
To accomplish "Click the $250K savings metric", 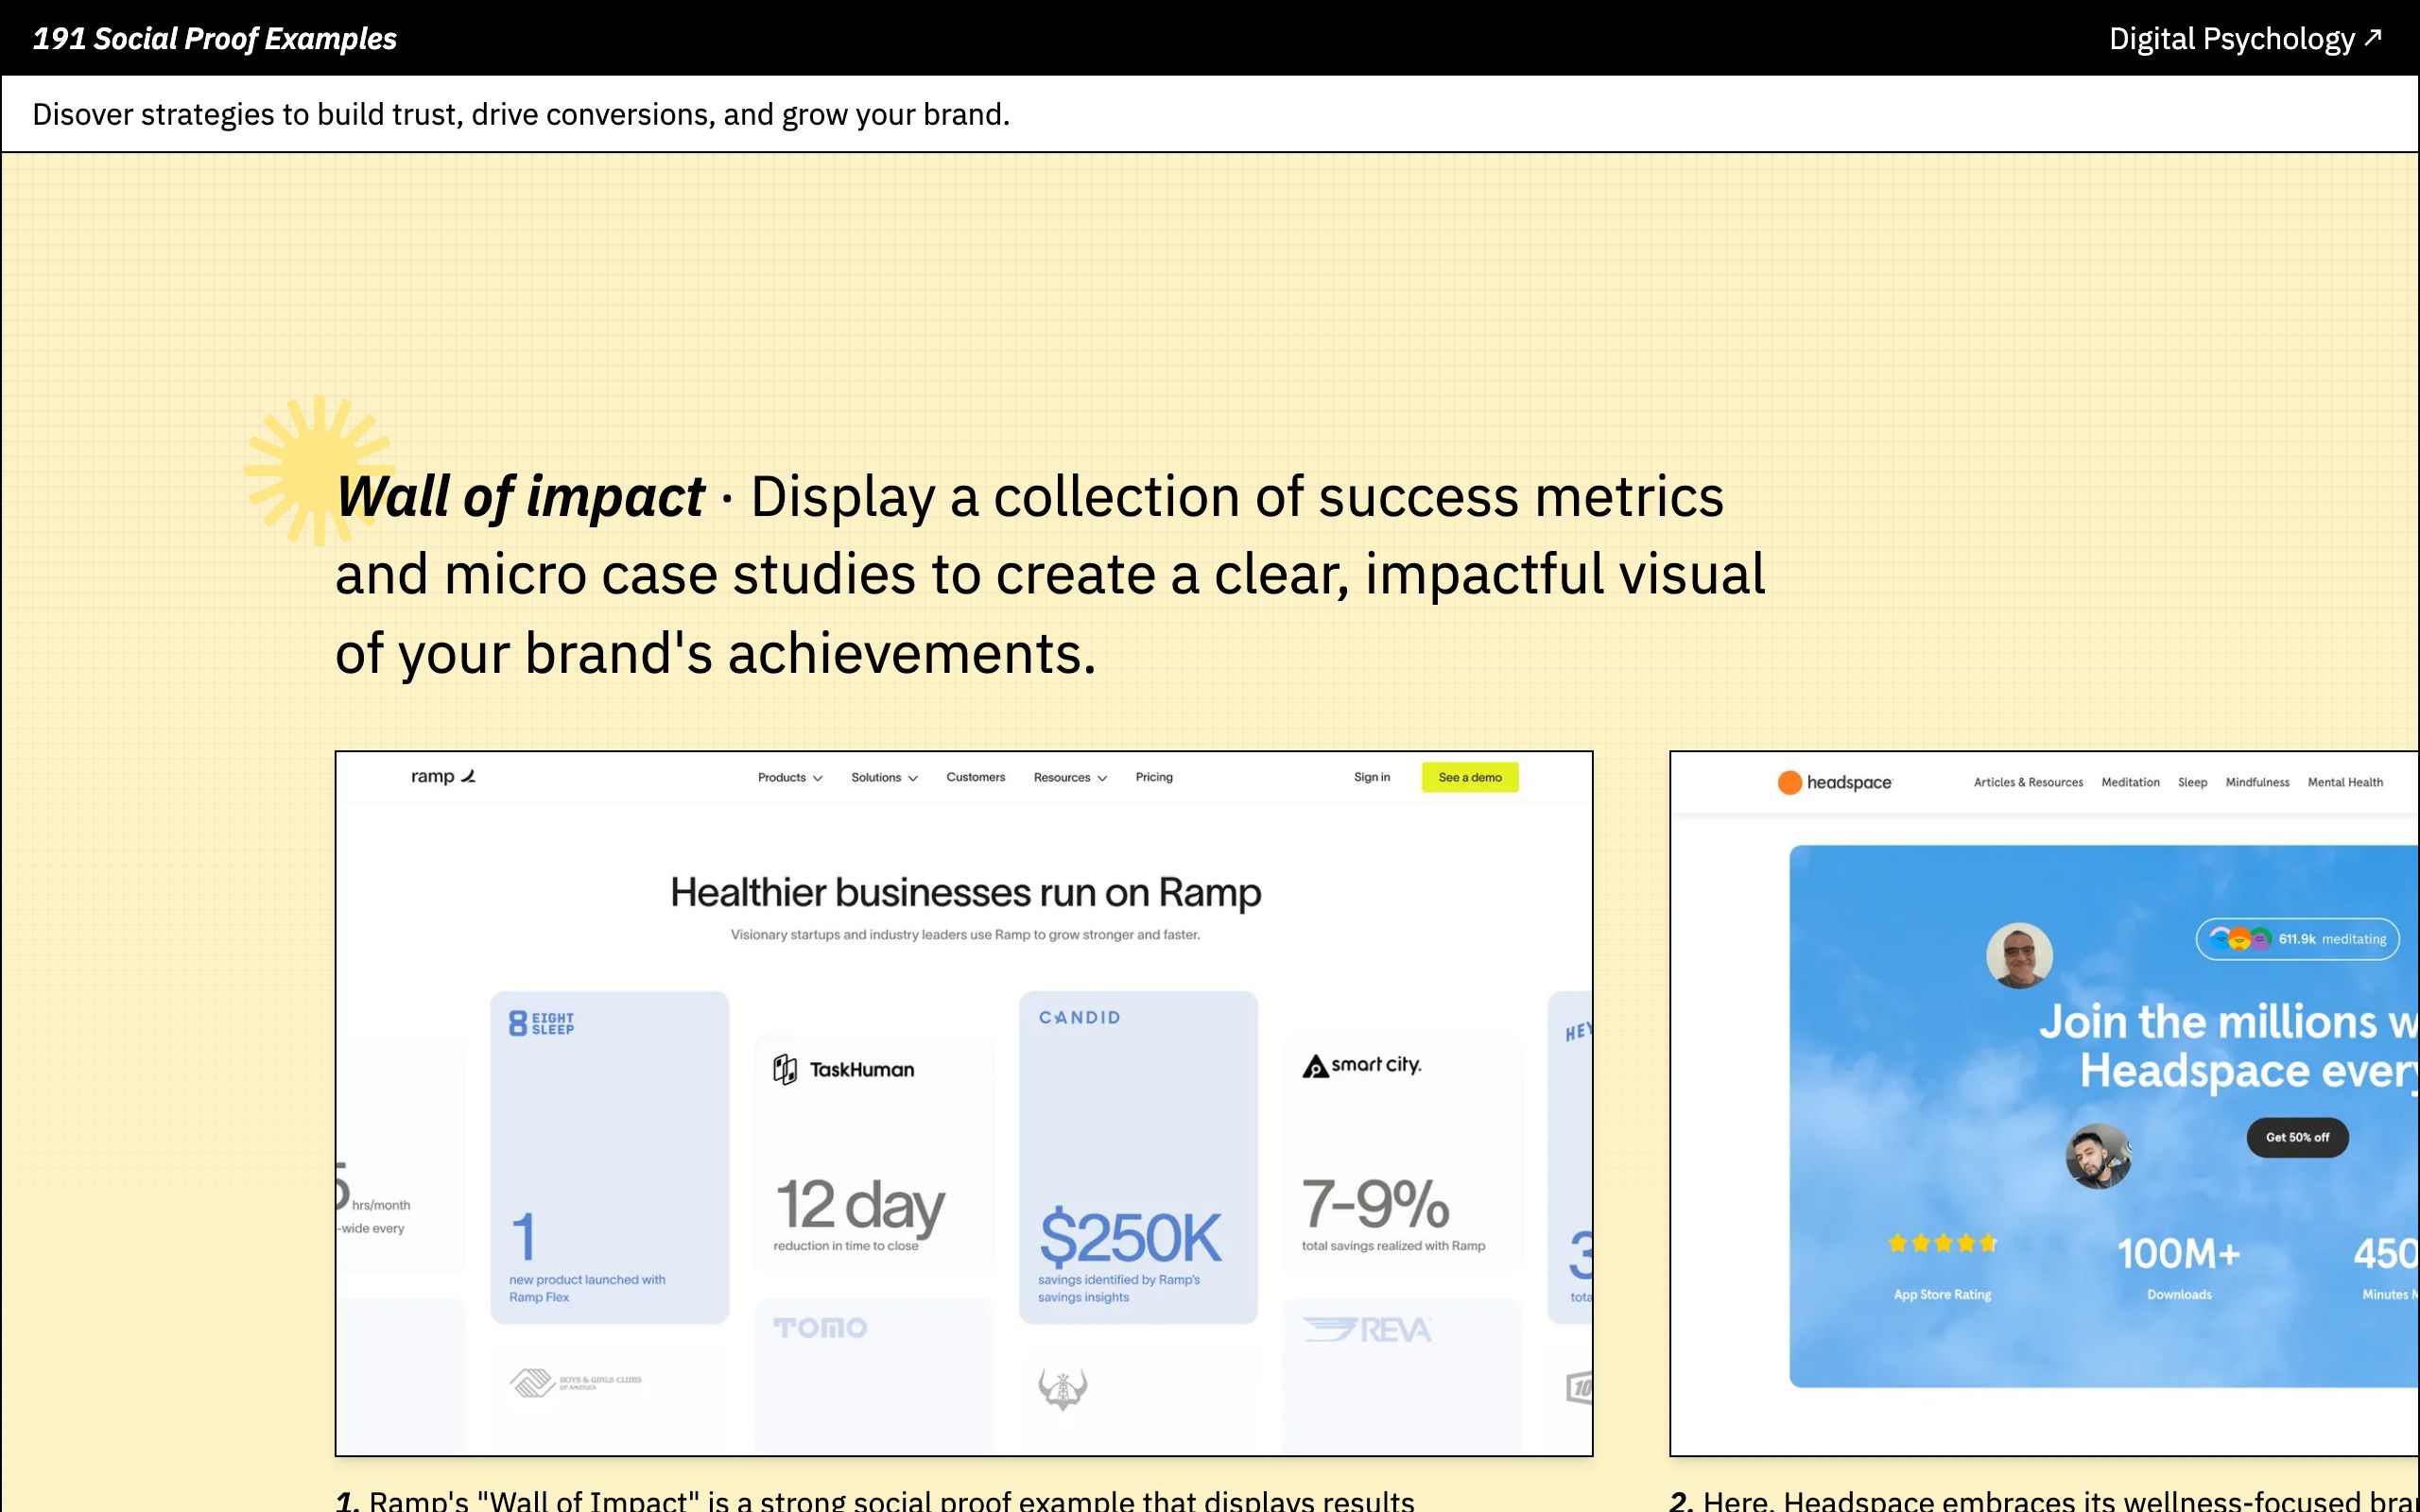I will (1130, 1237).
